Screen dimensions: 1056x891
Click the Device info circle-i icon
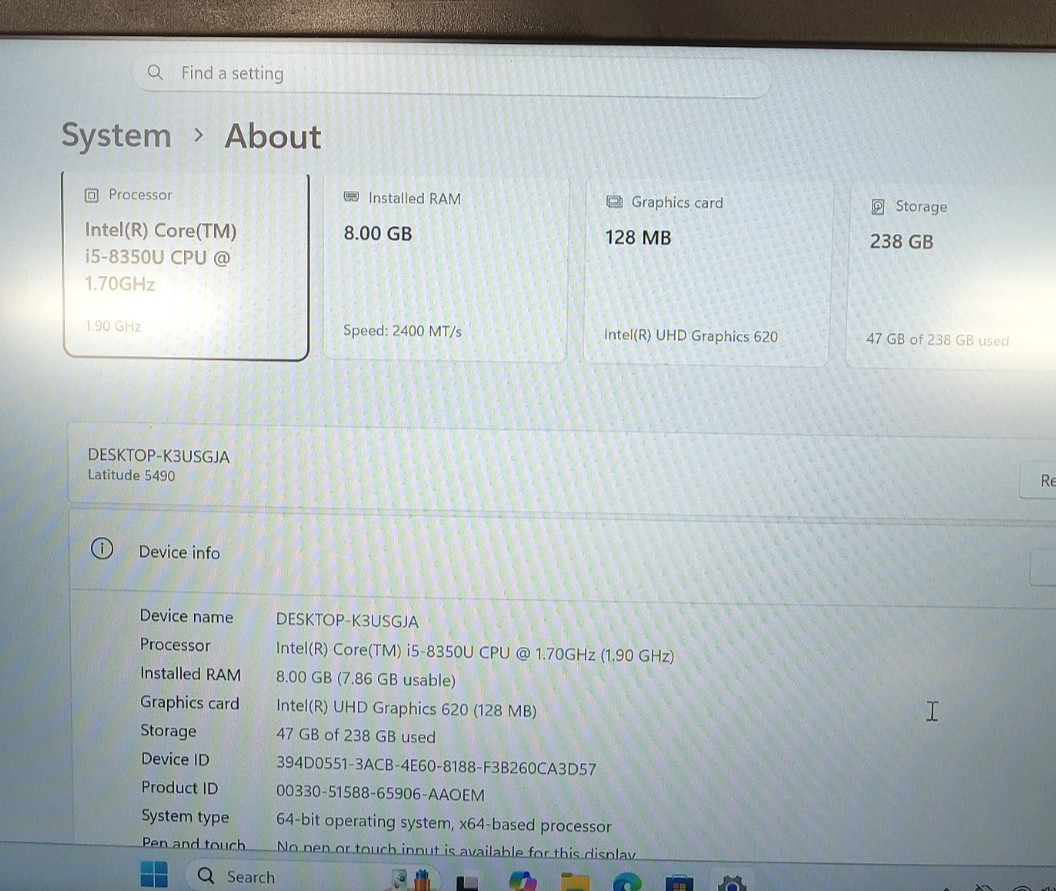point(102,548)
